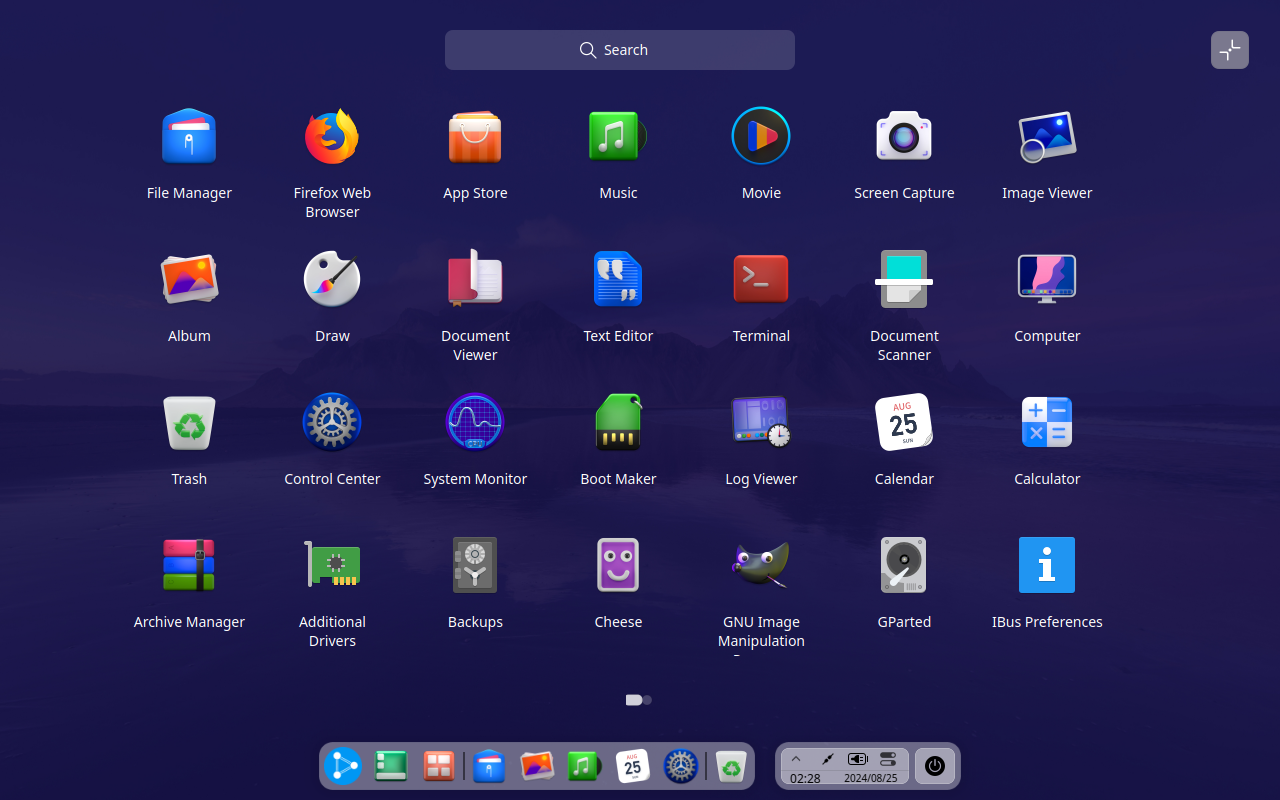The height and width of the screenshot is (800, 1280).
Task: Open the Terminal app
Action: click(x=761, y=279)
